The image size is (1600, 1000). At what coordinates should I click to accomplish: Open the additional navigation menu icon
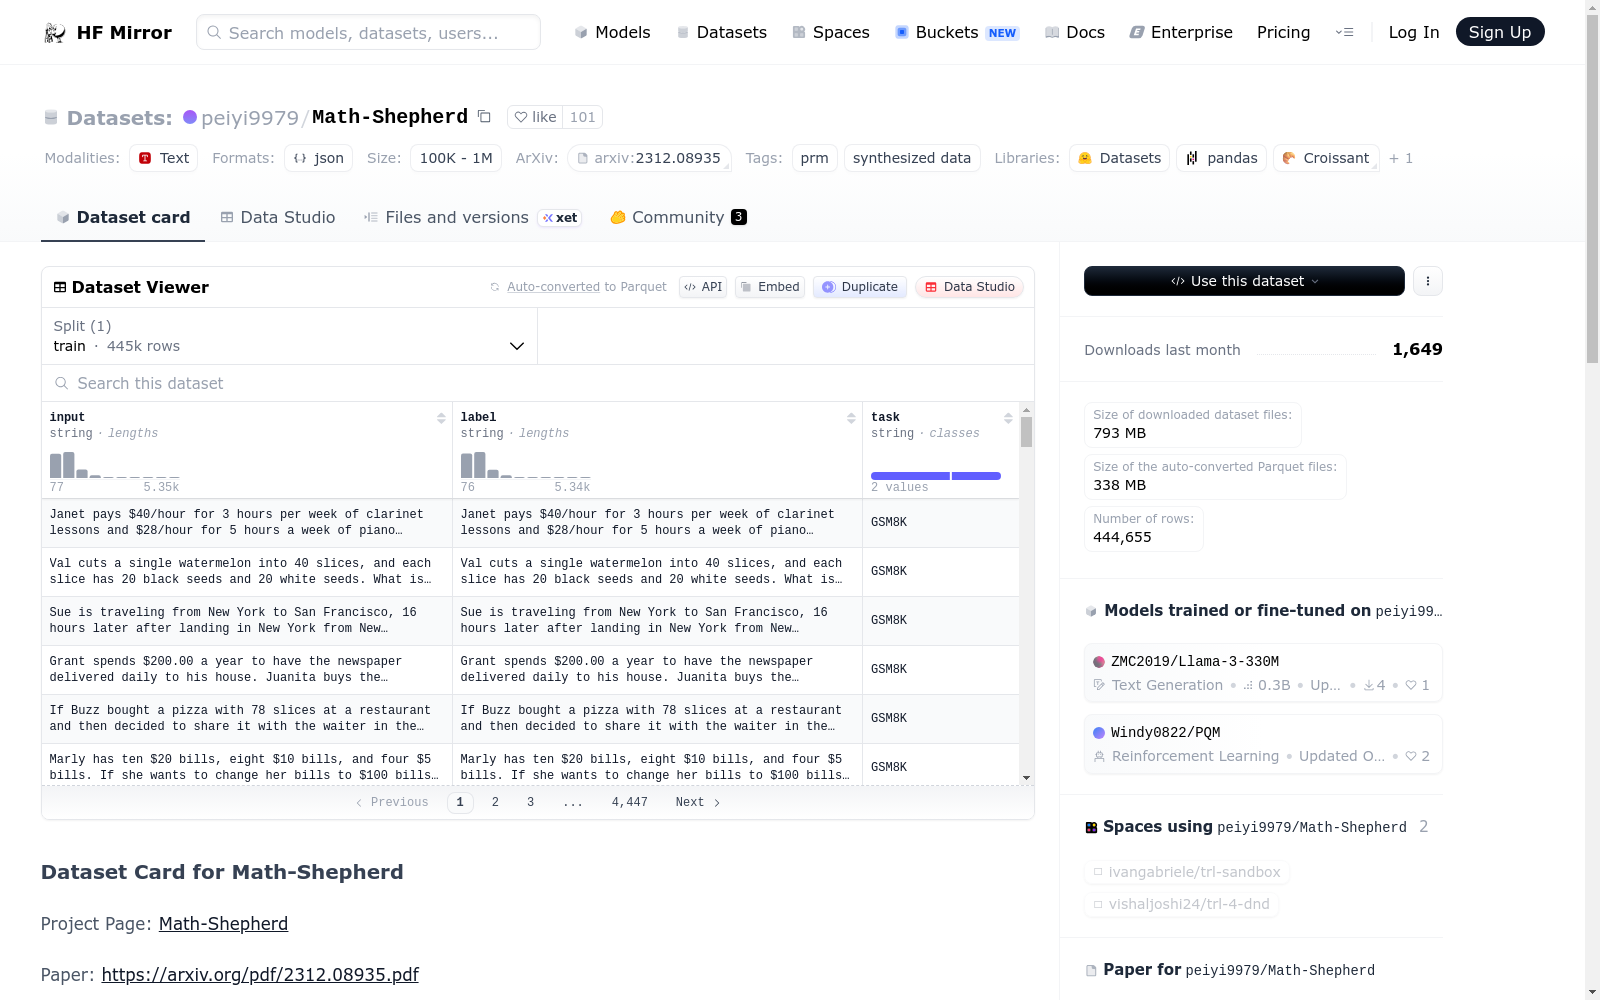click(x=1344, y=32)
